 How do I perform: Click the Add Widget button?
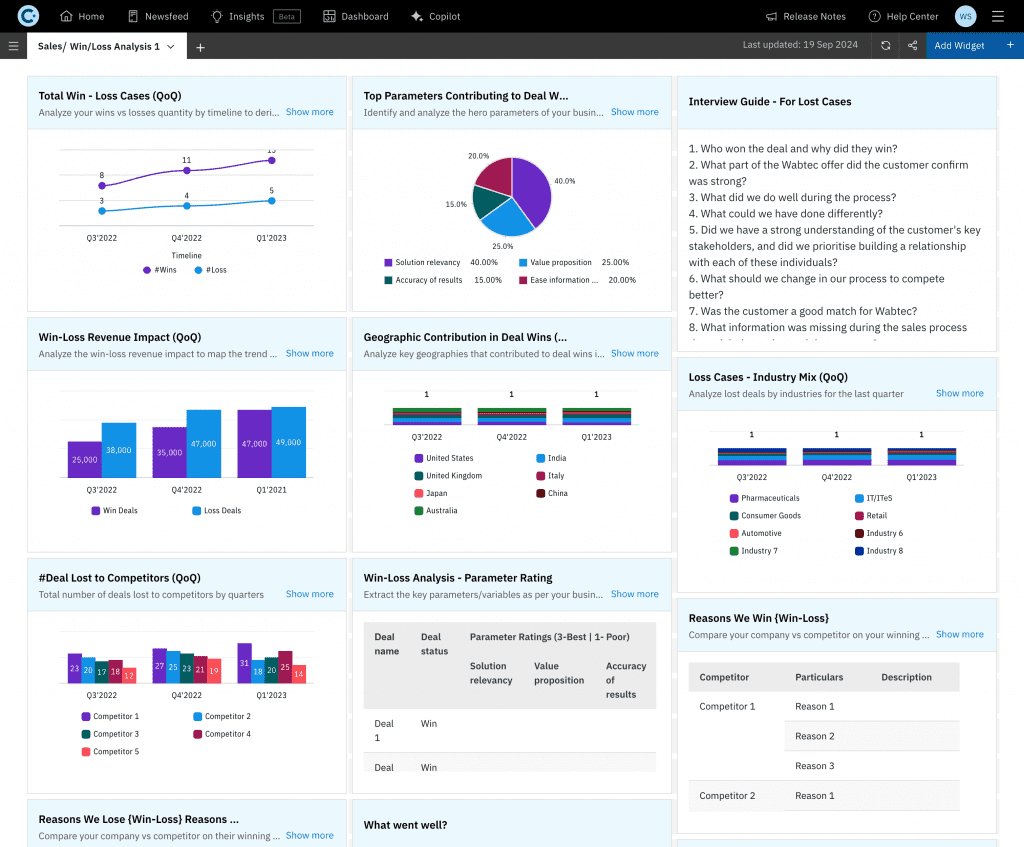[x=959, y=46]
